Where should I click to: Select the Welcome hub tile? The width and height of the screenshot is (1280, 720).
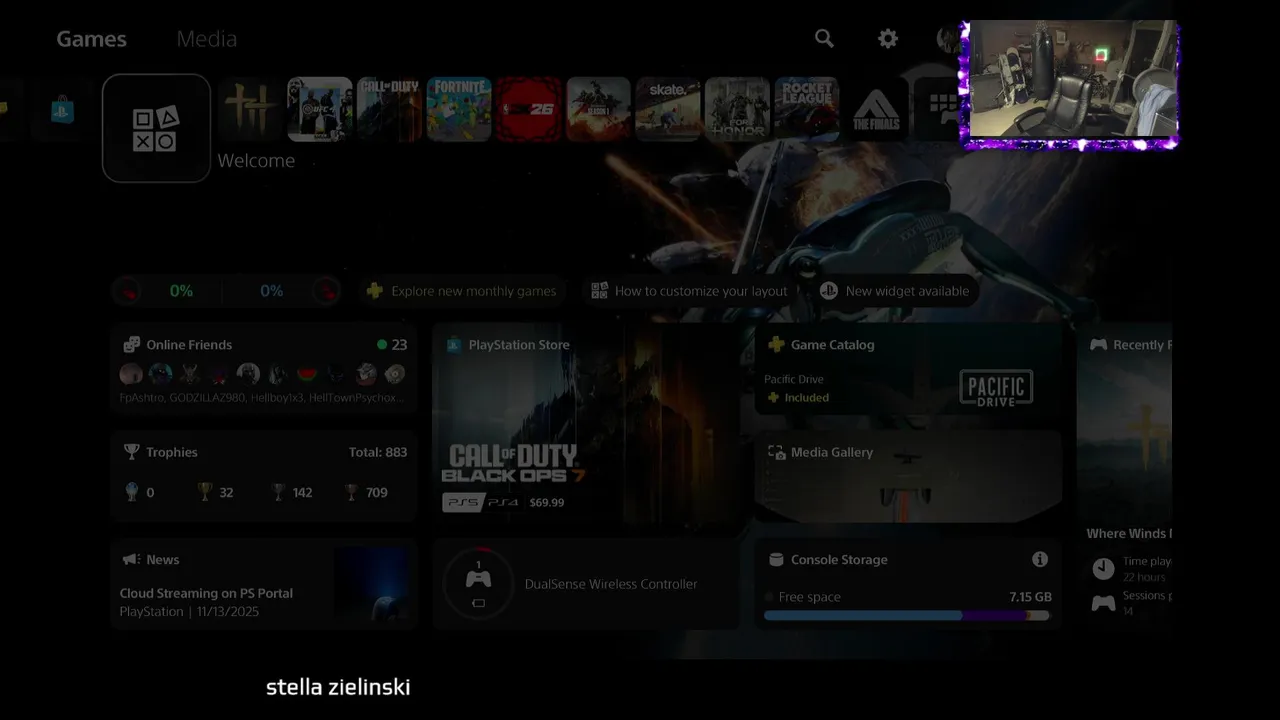(157, 128)
